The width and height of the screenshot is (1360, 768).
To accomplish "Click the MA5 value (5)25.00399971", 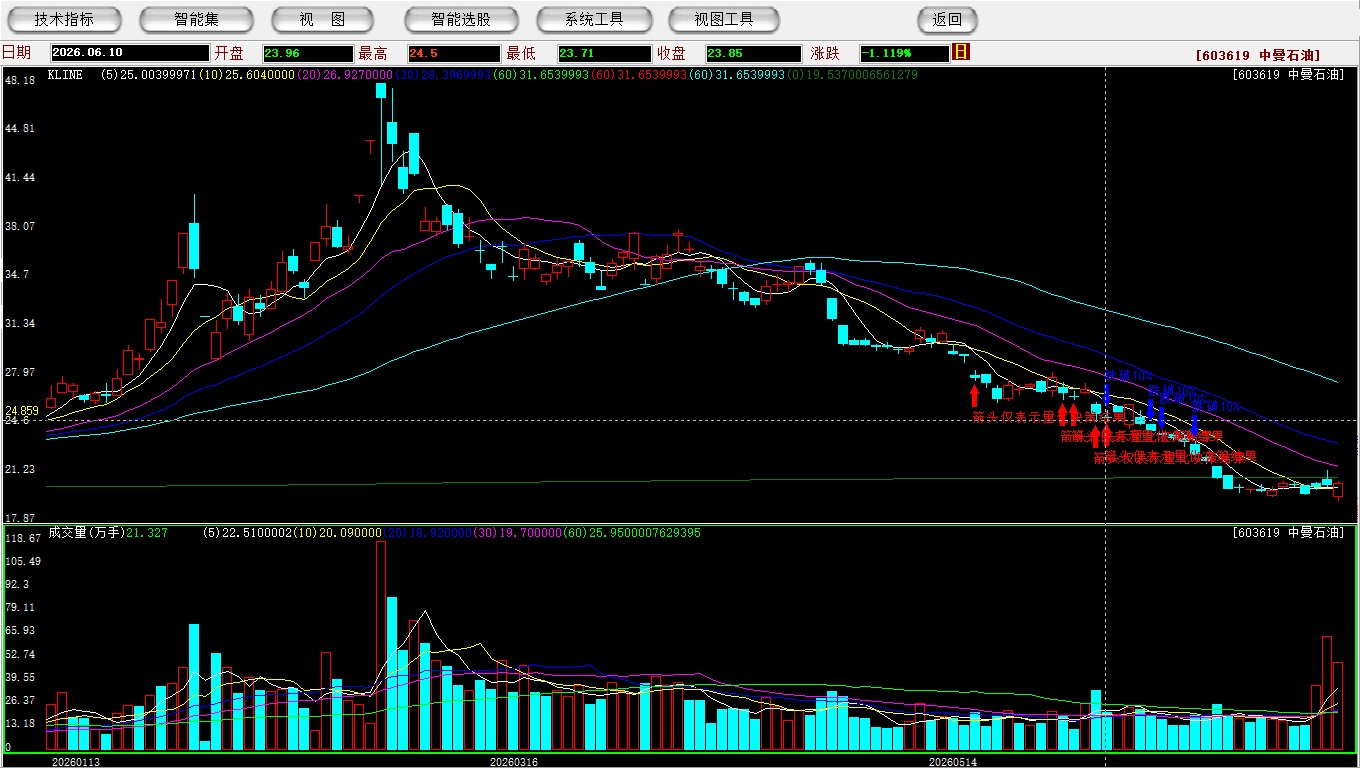I will coord(149,74).
